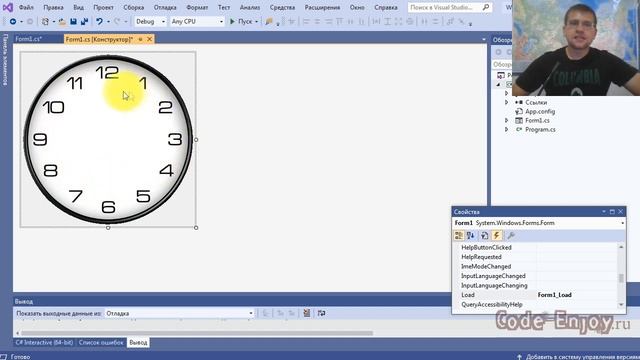This screenshot has width=640, height=360.
Task: Open the Окно menu
Action: click(x=357, y=7)
